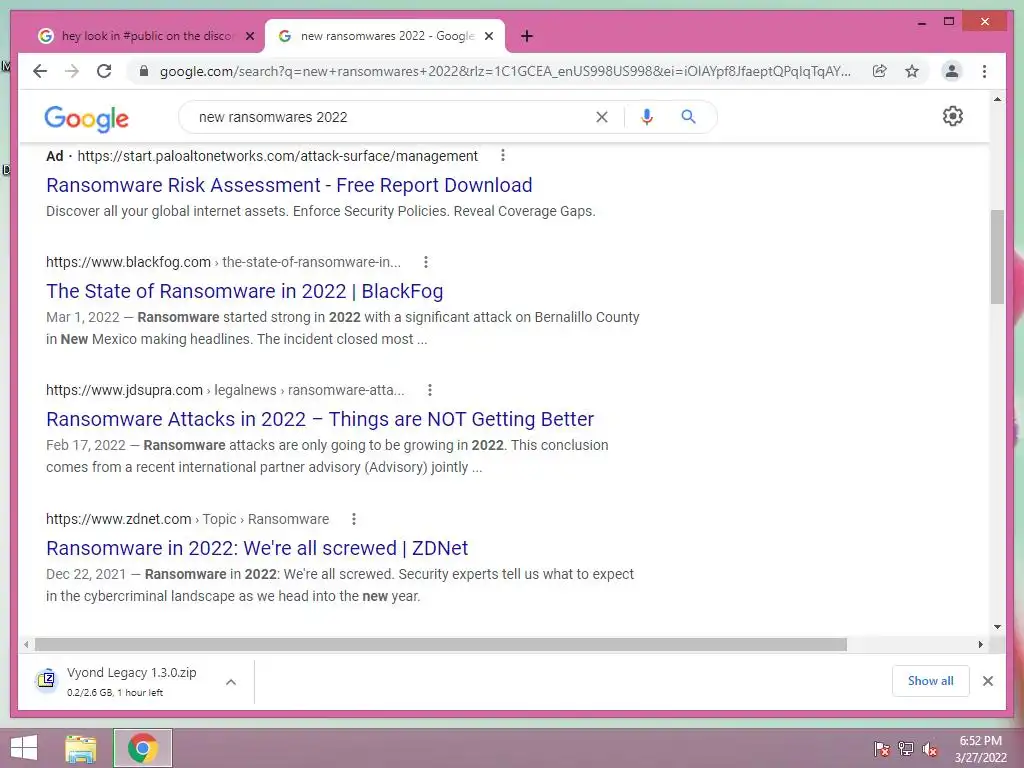Click the address bar URL
The height and width of the screenshot is (768, 1024).
[x=505, y=71]
